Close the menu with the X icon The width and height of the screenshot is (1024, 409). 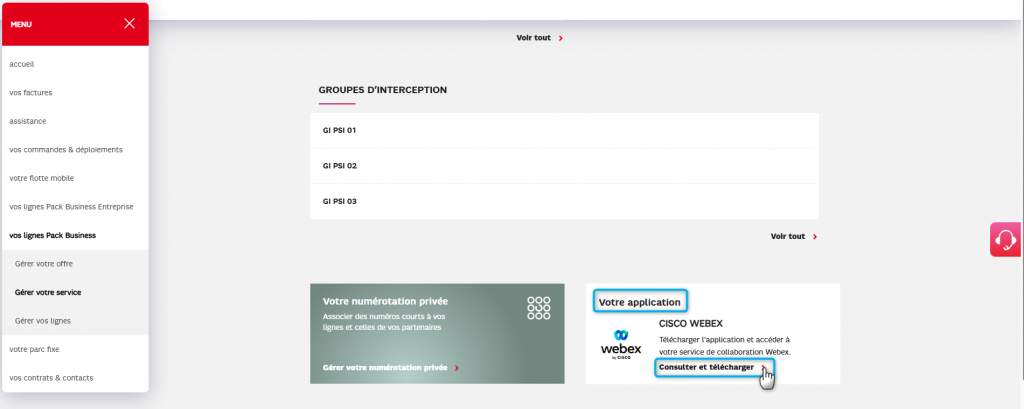tap(129, 24)
